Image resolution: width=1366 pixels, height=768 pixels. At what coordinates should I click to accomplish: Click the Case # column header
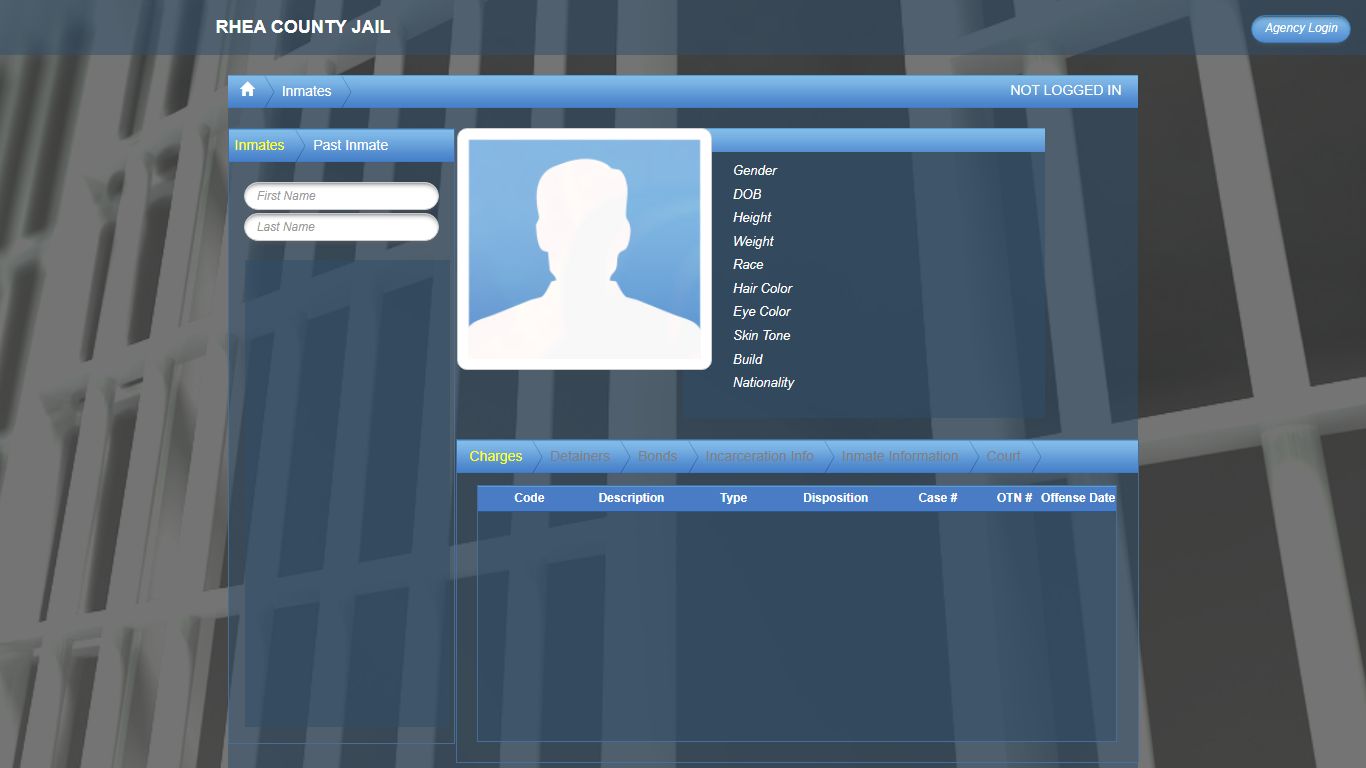(937, 498)
